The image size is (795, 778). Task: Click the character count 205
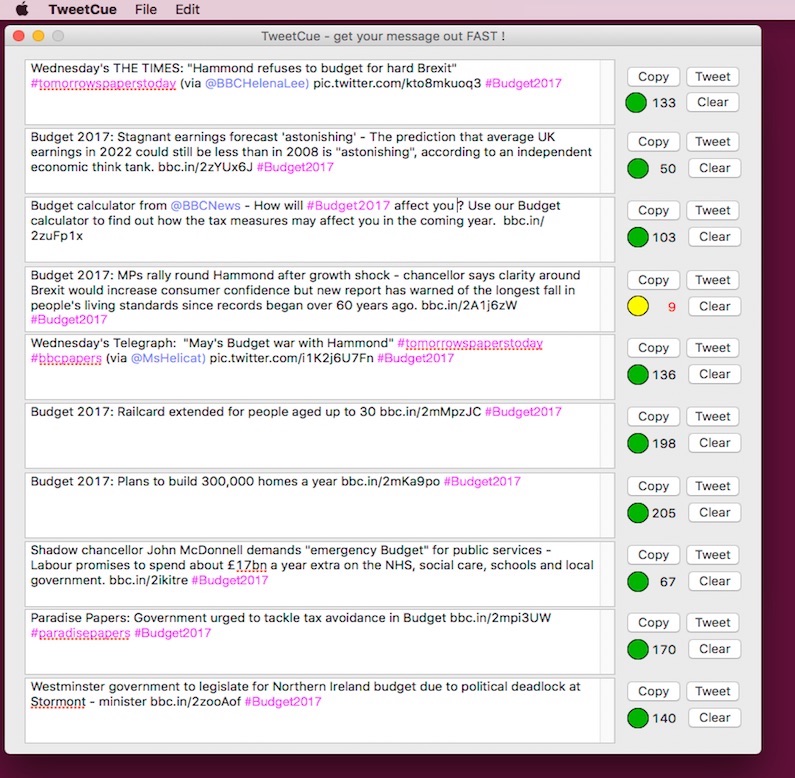[x=664, y=513]
